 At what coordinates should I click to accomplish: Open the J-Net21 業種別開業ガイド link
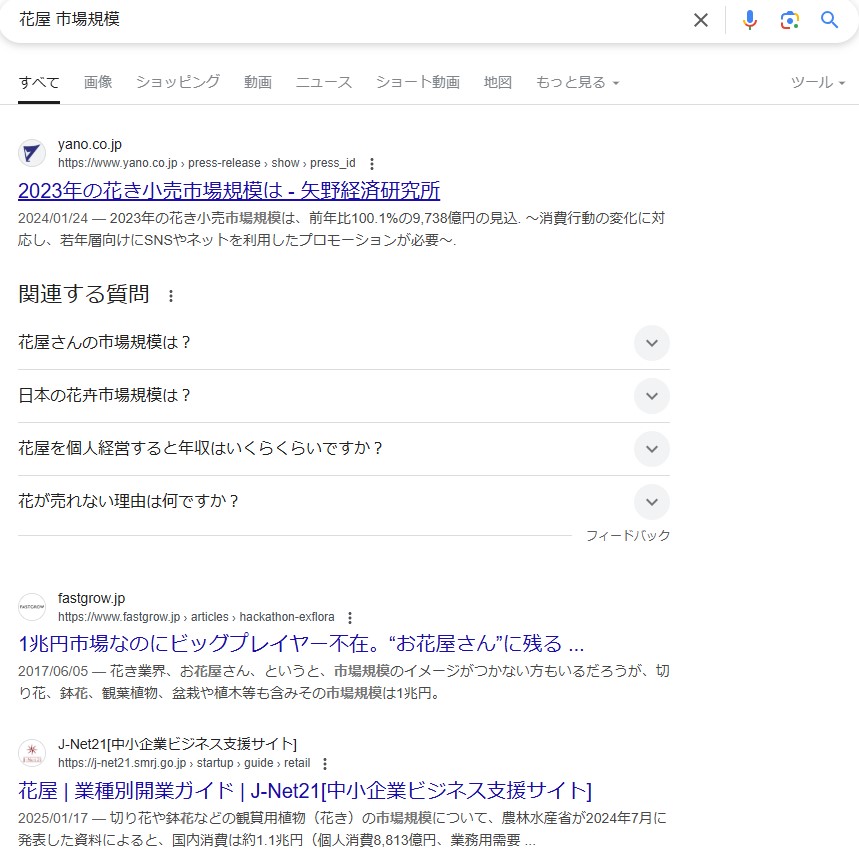click(305, 791)
